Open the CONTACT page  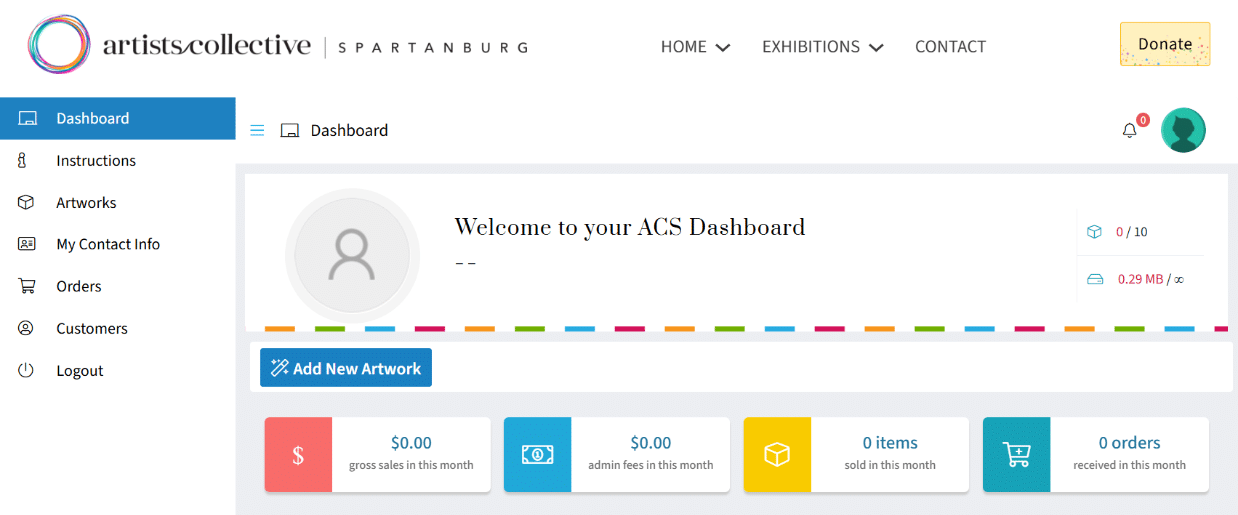tap(950, 47)
